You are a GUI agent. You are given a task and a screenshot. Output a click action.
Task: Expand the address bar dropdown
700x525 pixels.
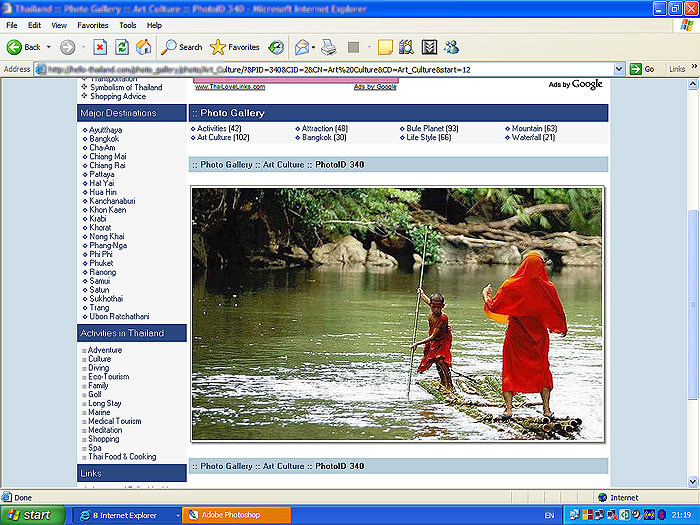click(x=620, y=69)
